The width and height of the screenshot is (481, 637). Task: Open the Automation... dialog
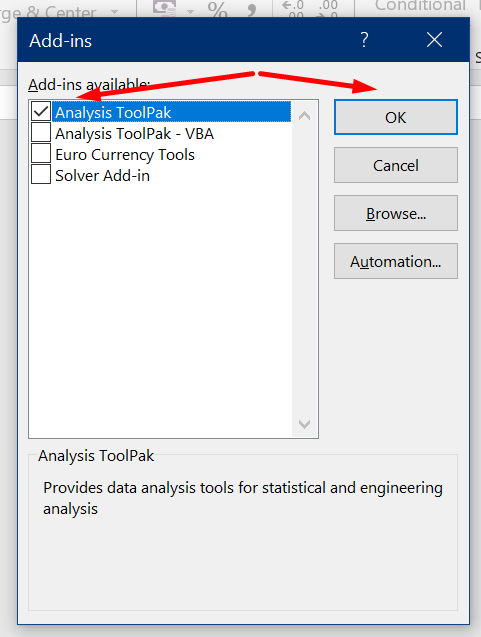tap(396, 261)
